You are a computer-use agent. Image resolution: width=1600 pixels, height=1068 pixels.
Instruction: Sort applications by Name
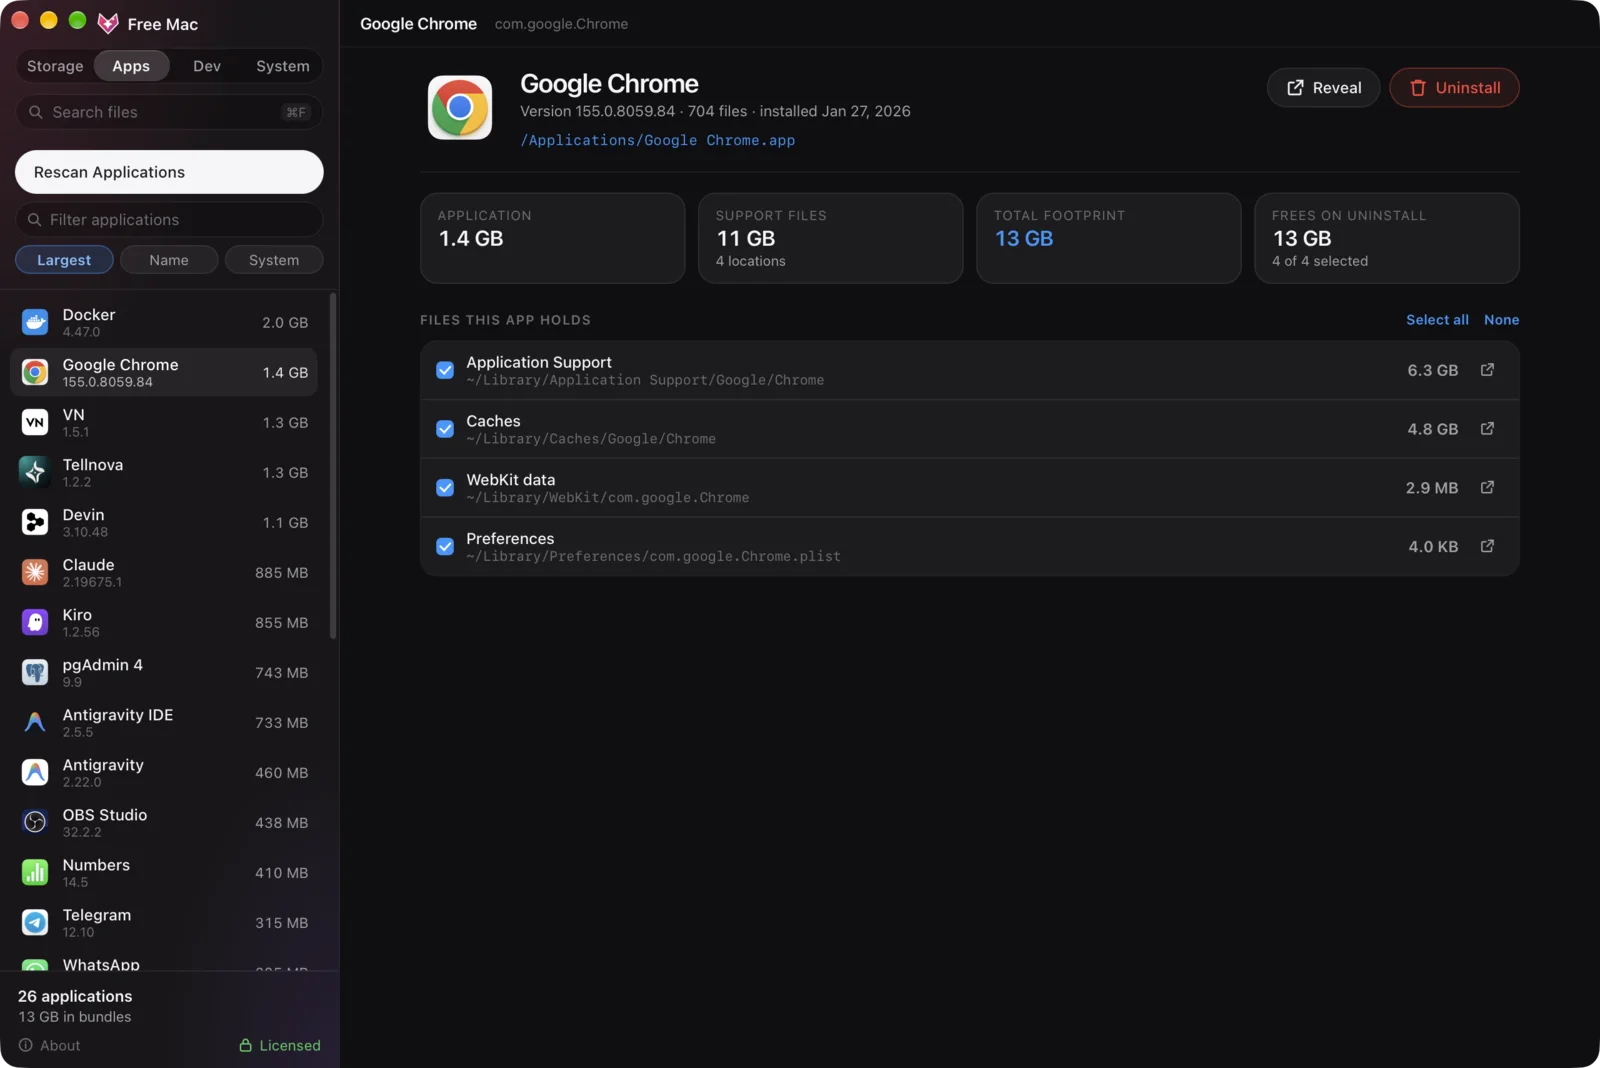pos(169,260)
